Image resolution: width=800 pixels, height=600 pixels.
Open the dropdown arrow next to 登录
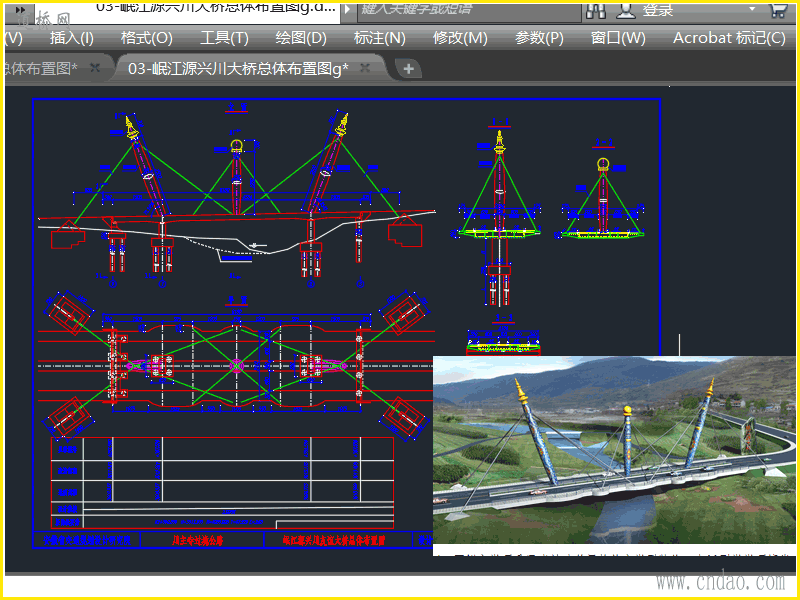(752, 9)
